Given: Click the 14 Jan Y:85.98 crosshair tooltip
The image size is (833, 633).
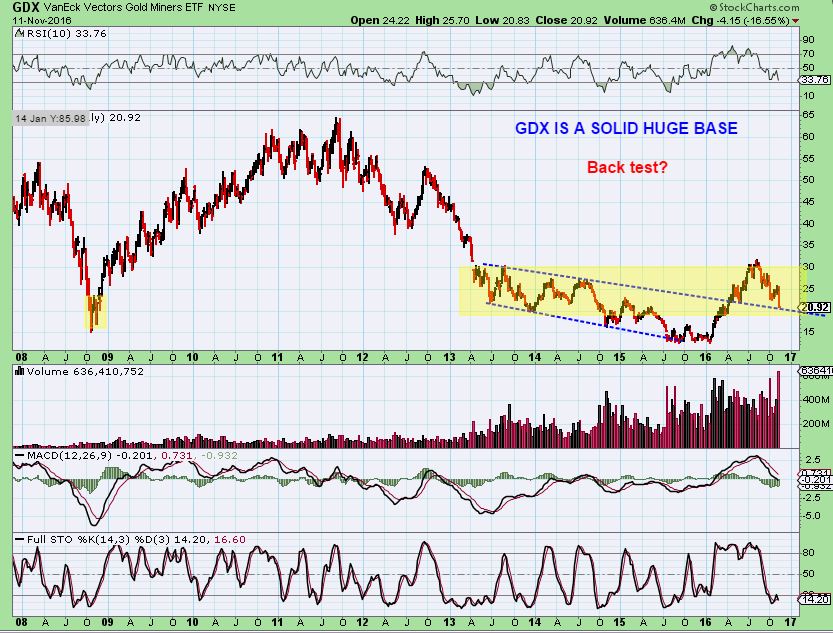Looking at the screenshot, I should (50, 118).
